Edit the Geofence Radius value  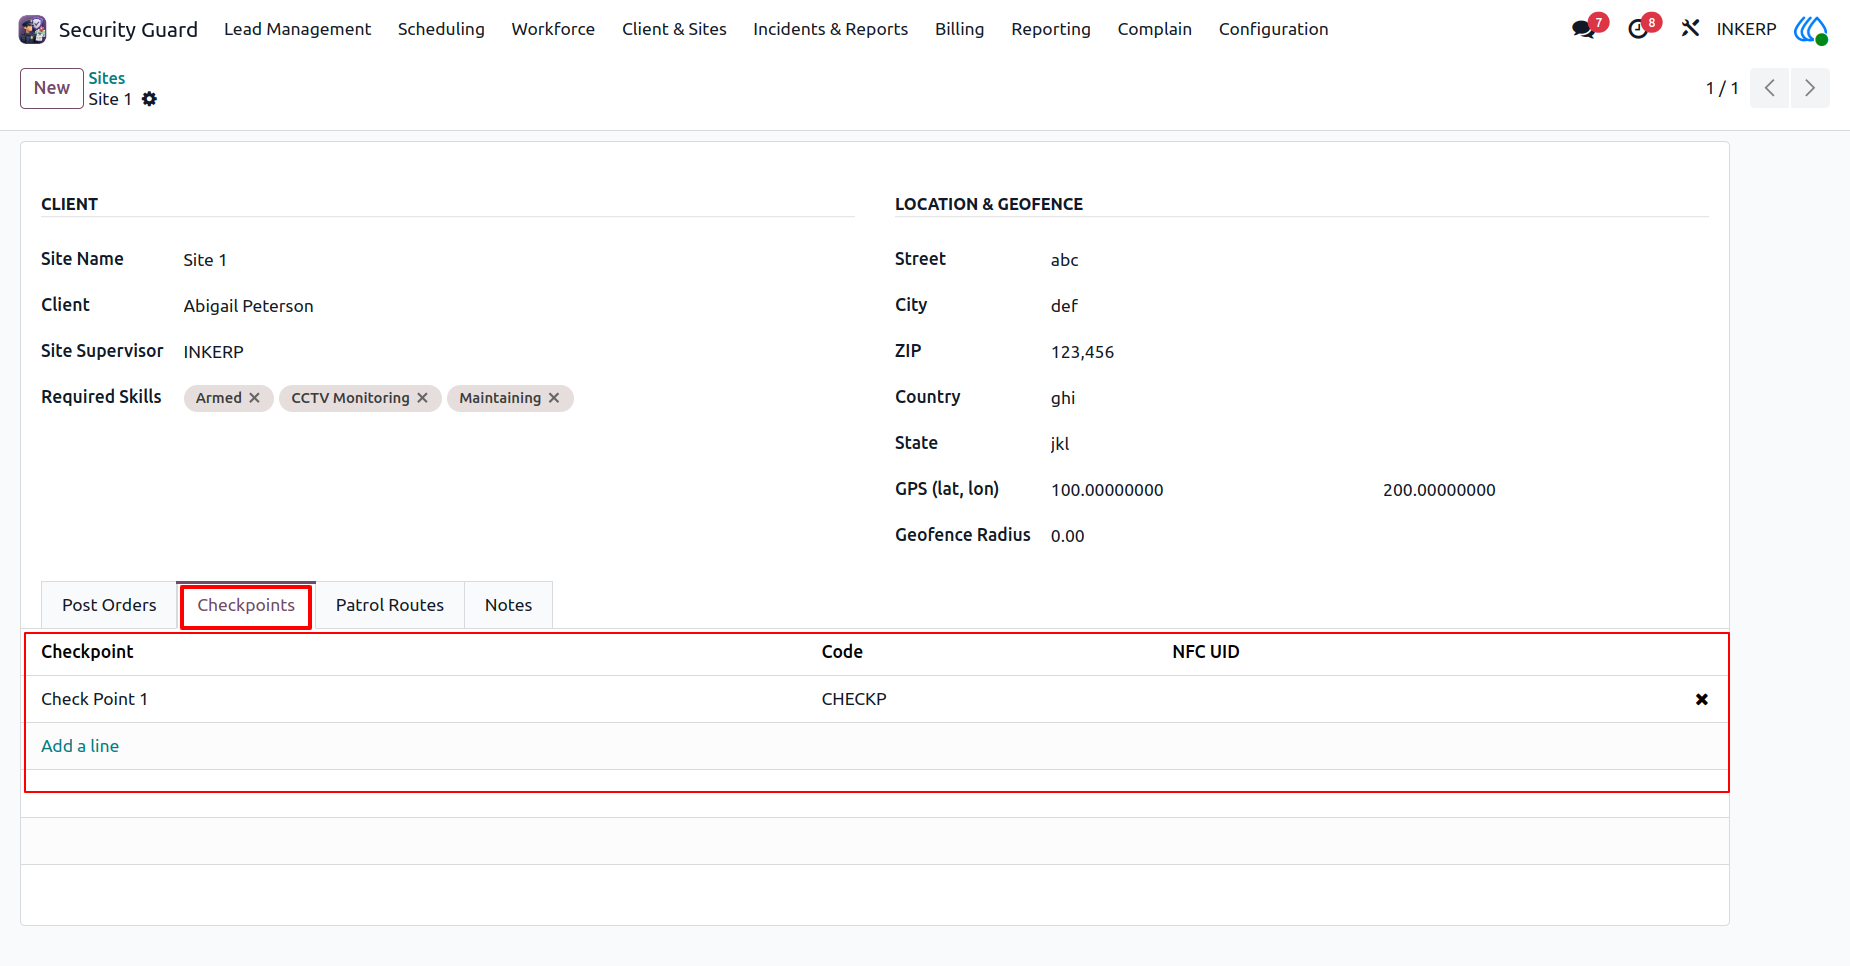point(1379,536)
